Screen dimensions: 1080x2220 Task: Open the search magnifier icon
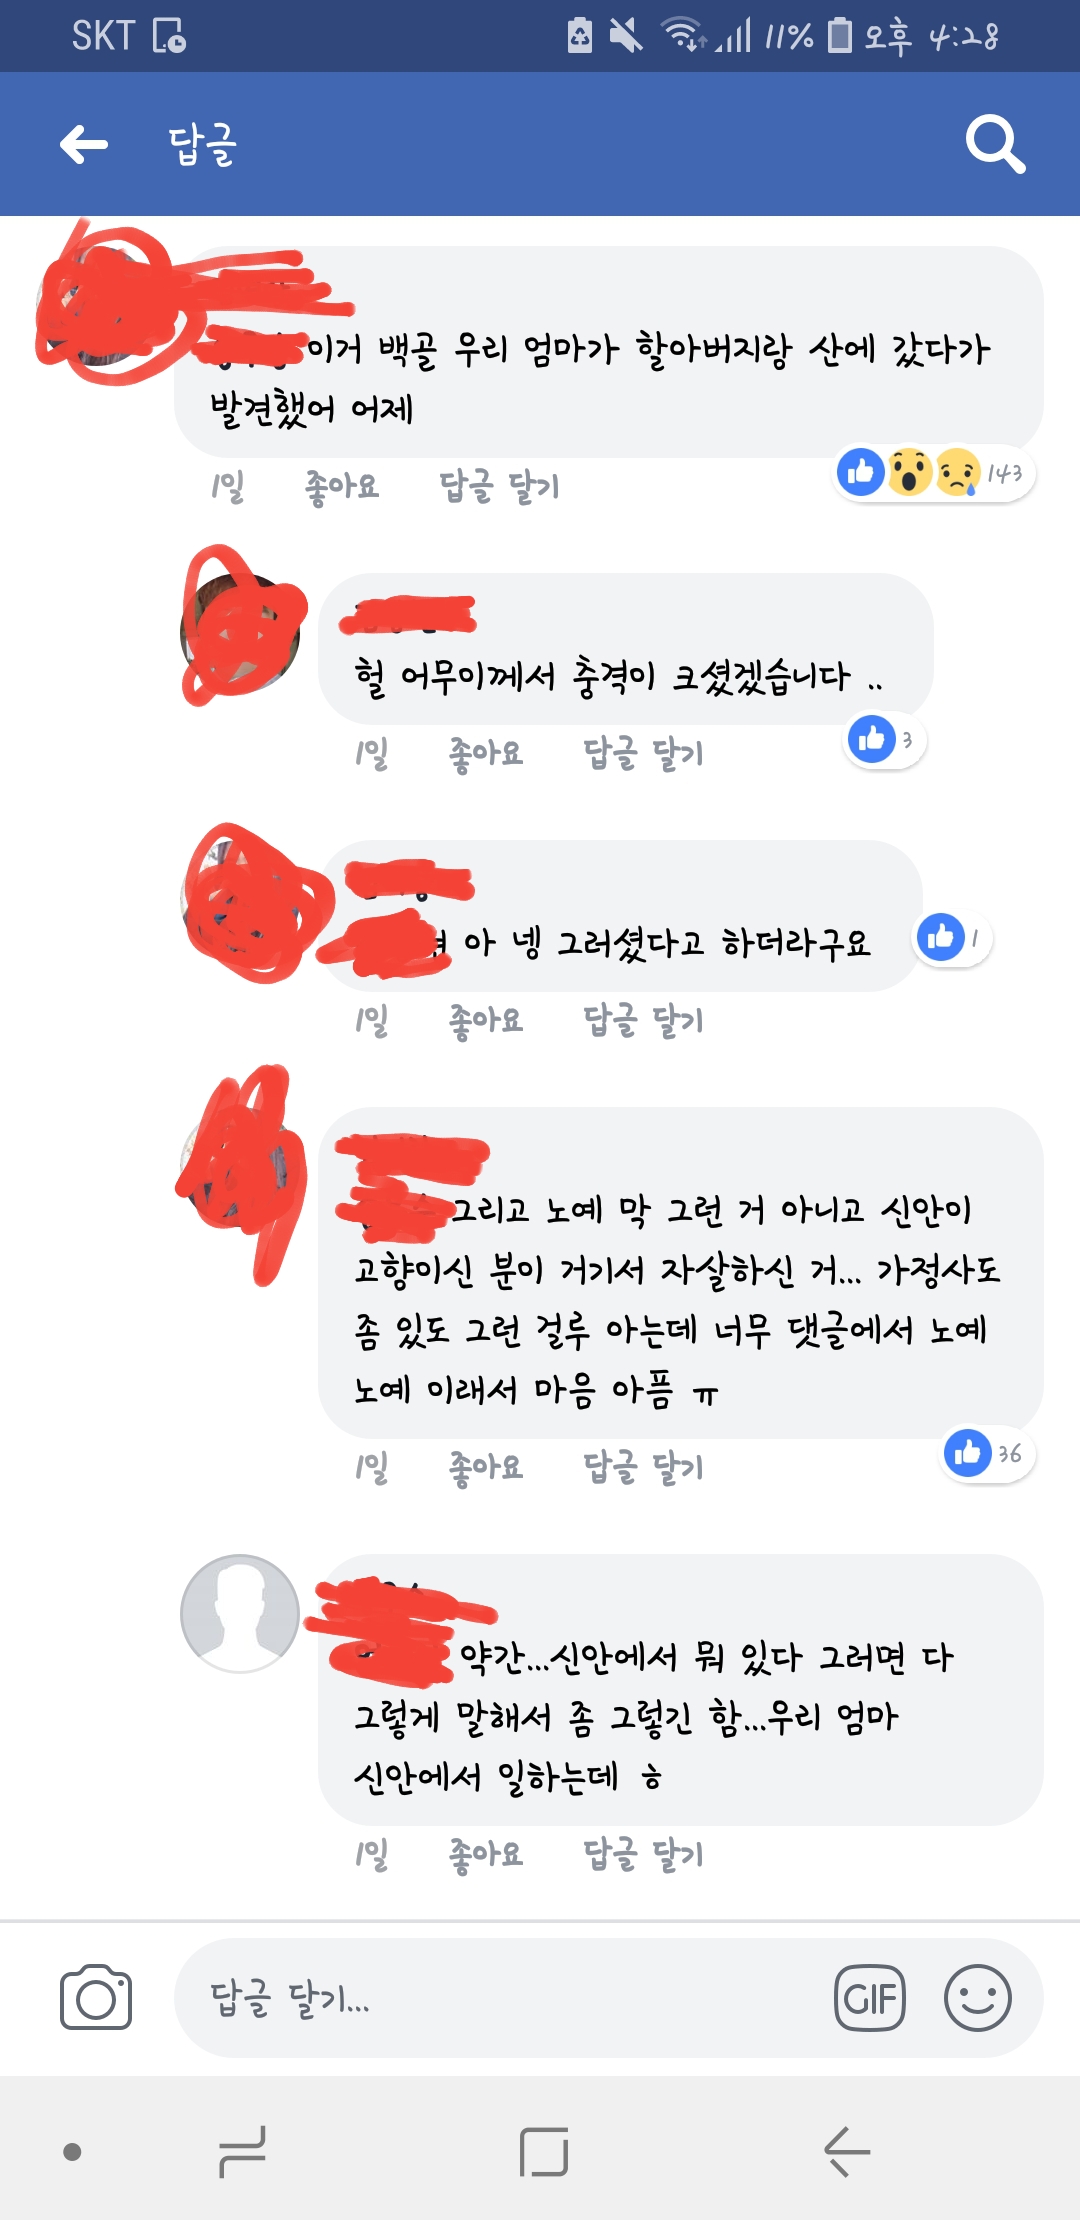(x=995, y=145)
